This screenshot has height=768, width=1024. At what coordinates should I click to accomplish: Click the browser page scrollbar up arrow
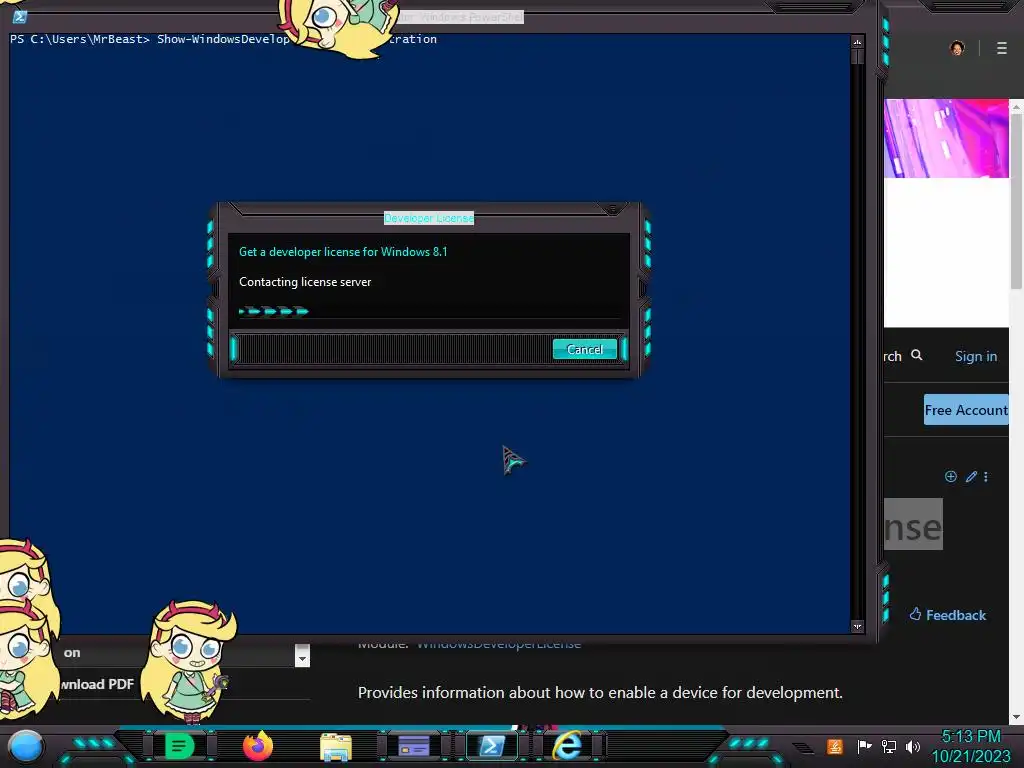pos(1016,106)
